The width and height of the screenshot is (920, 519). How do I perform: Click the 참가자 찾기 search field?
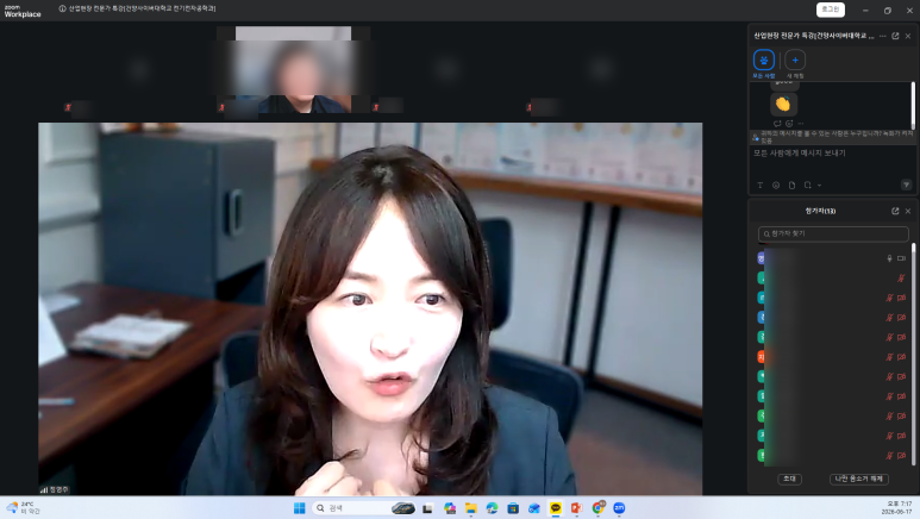[x=833, y=234]
